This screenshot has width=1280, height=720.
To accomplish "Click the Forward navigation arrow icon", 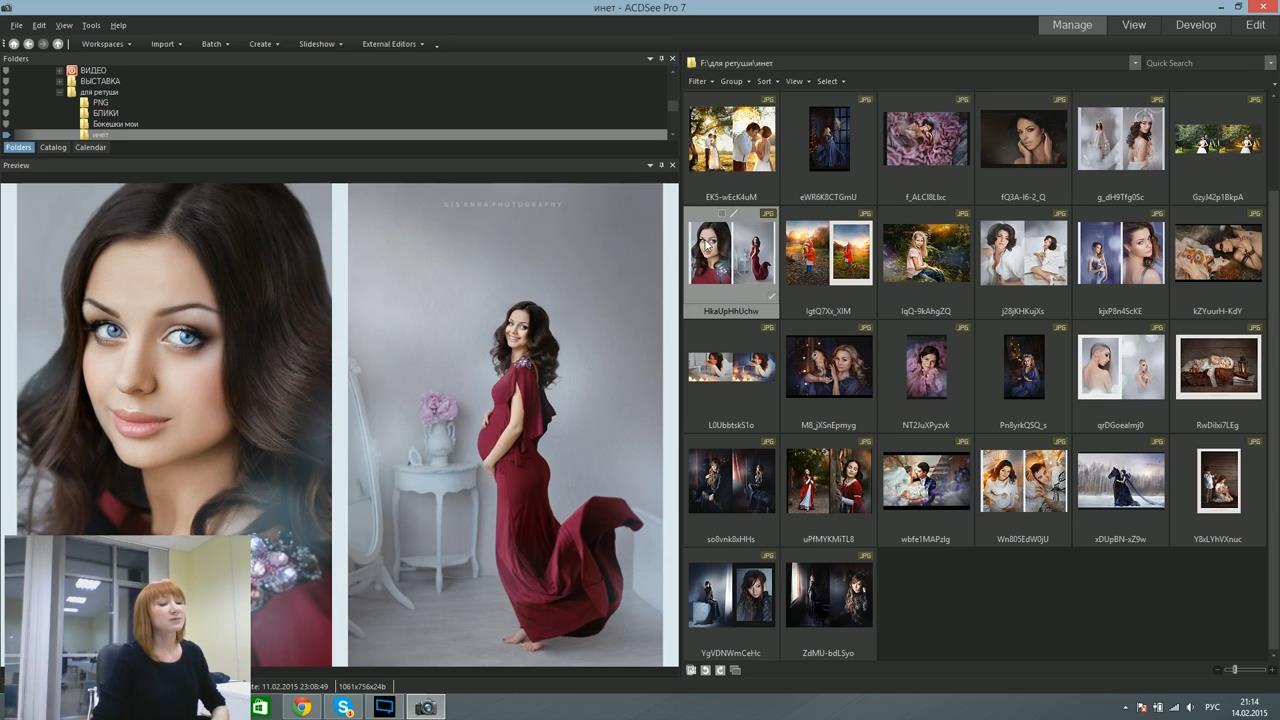I will tap(43, 44).
